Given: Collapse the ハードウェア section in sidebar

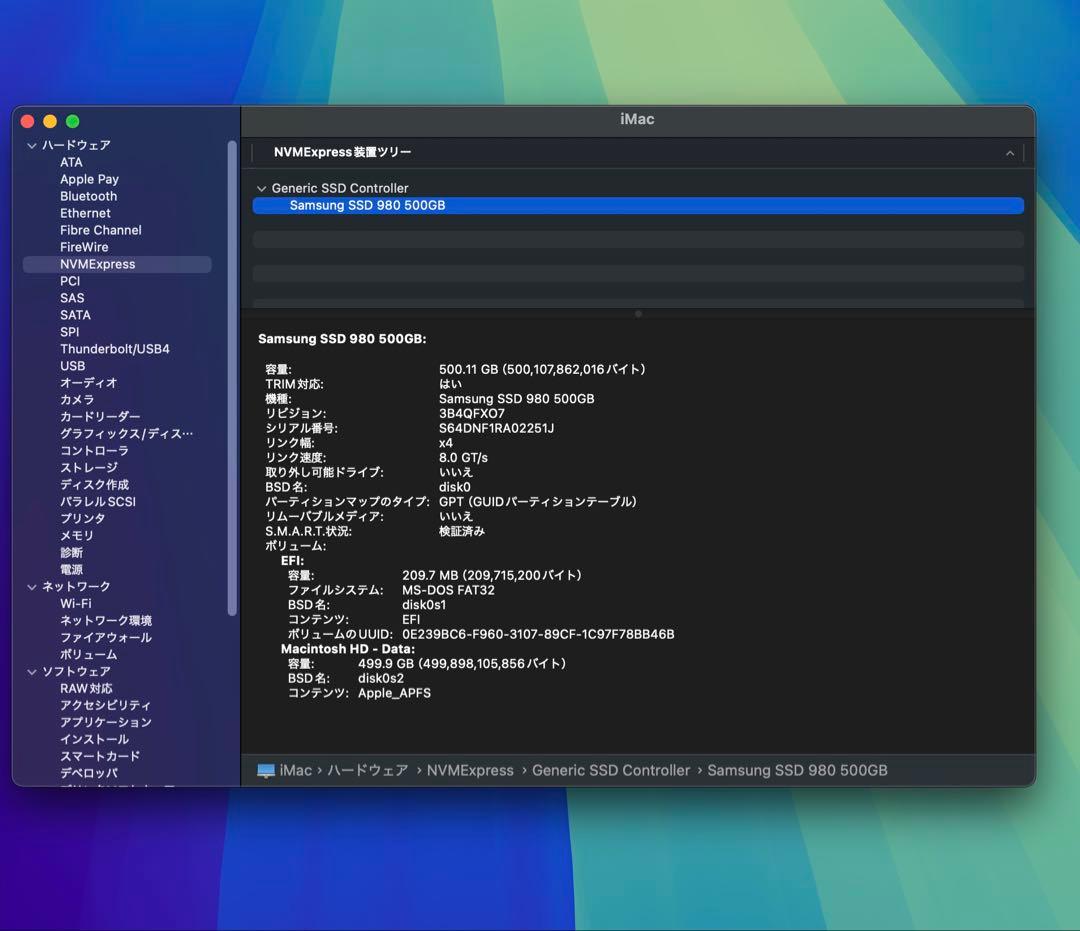Looking at the screenshot, I should coord(31,146).
